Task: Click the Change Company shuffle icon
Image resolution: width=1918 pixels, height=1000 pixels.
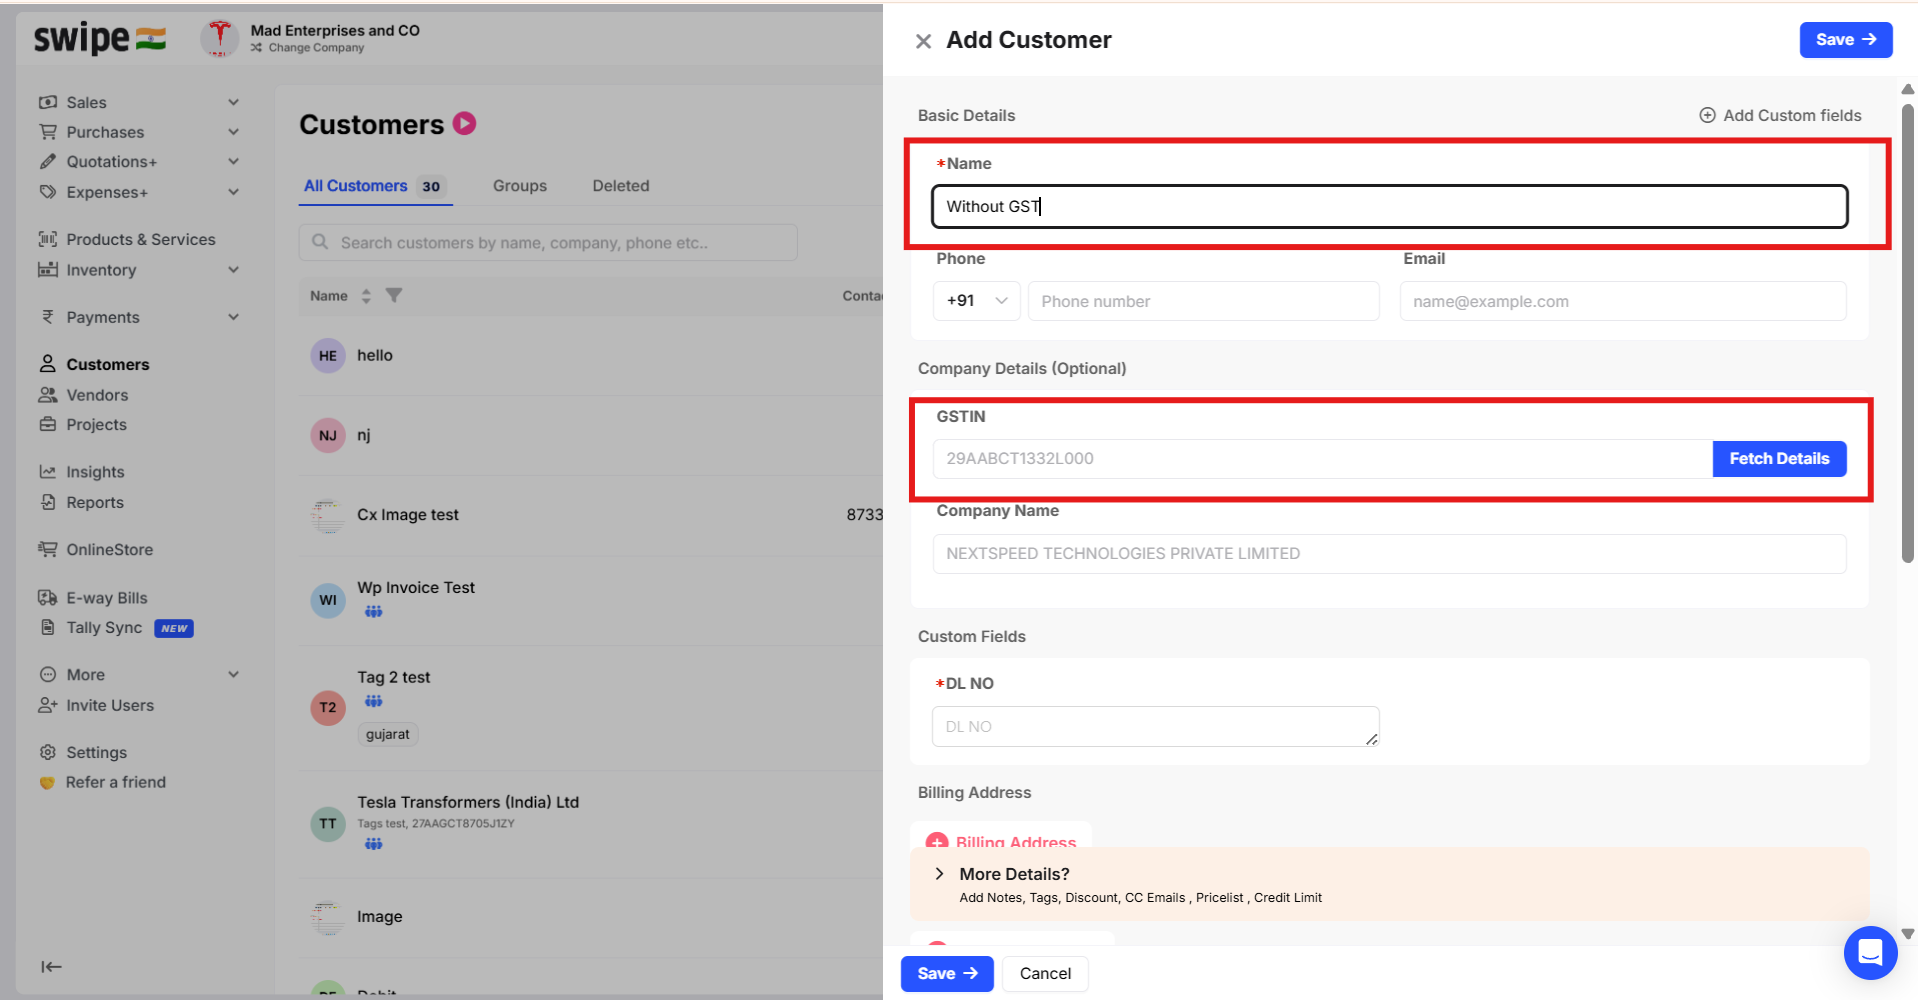Action: click(x=257, y=48)
